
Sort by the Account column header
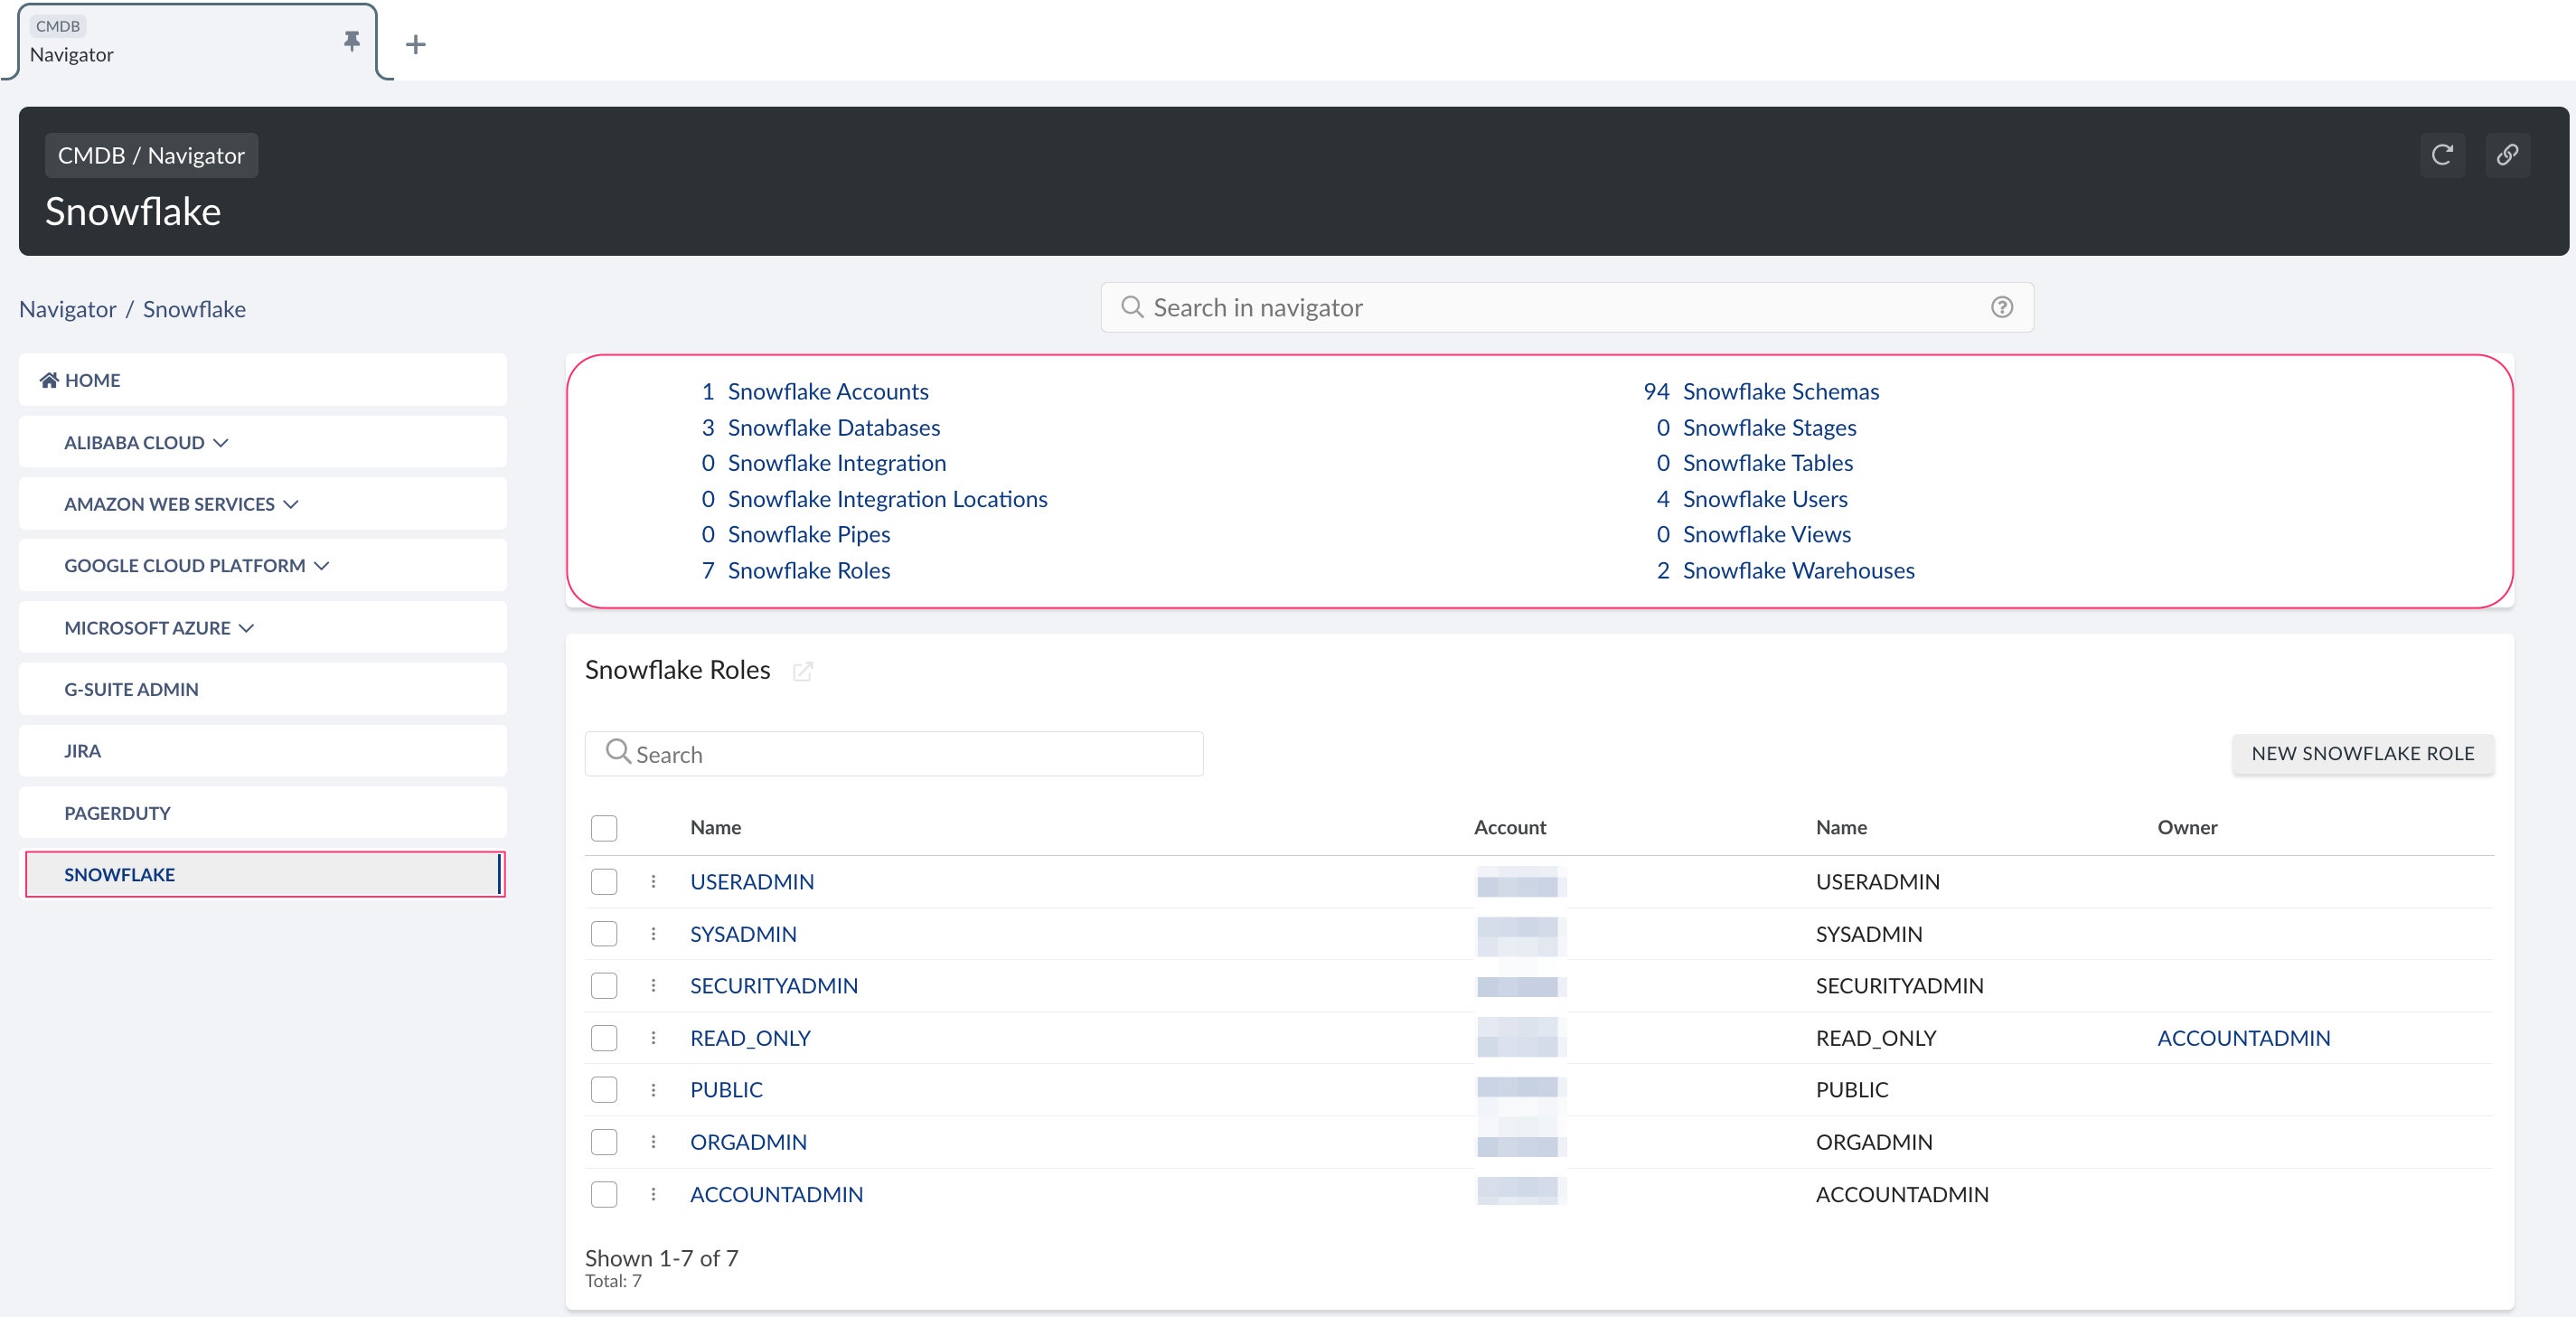pyautogui.click(x=1509, y=827)
